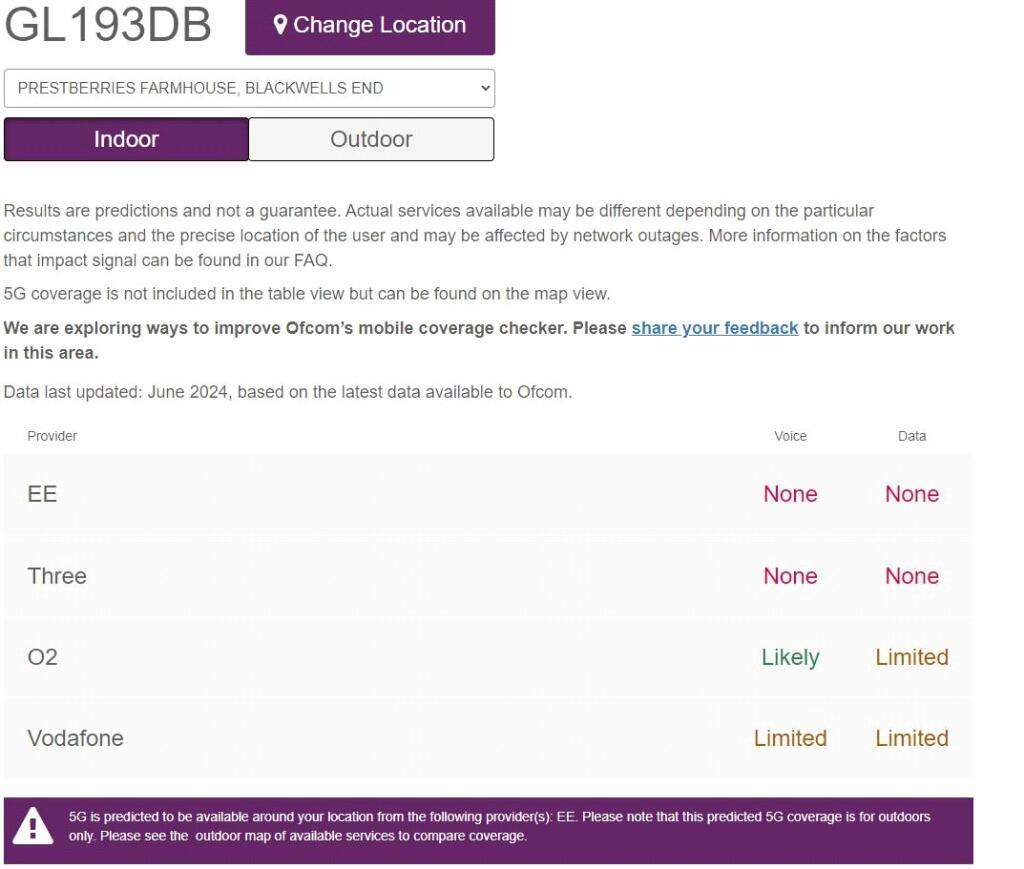The height and width of the screenshot is (869, 1024).
Task: Click the Vodafone provider row
Action: [488, 738]
